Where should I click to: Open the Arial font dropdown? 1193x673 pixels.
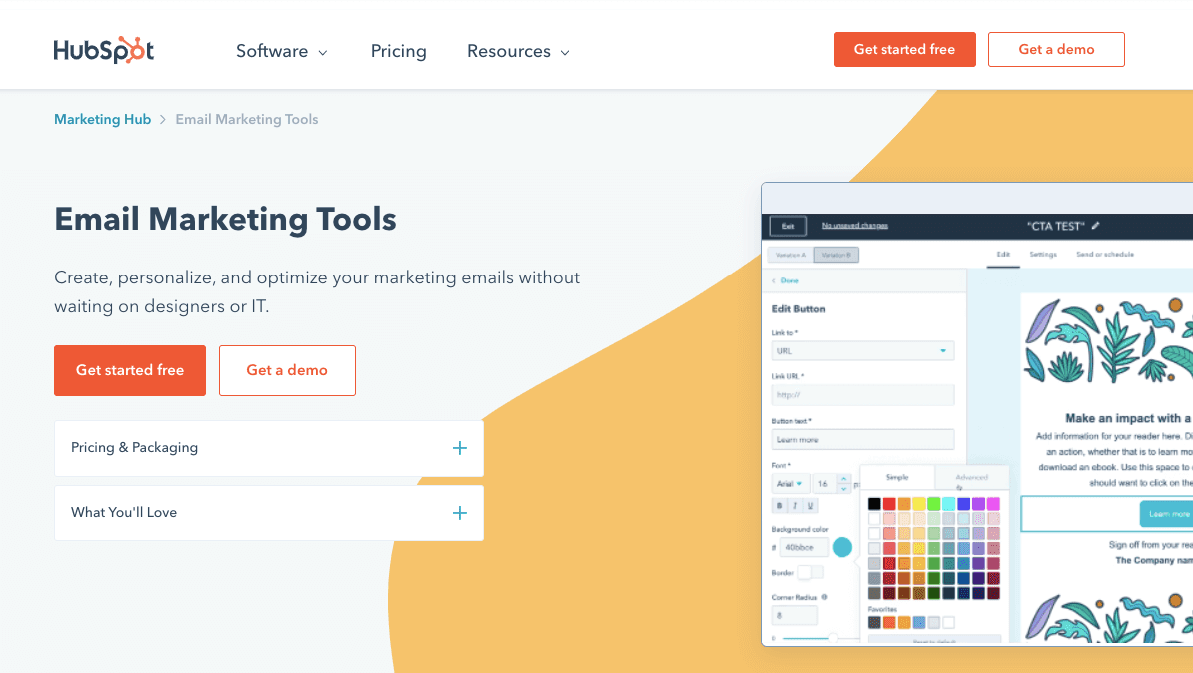(x=790, y=484)
